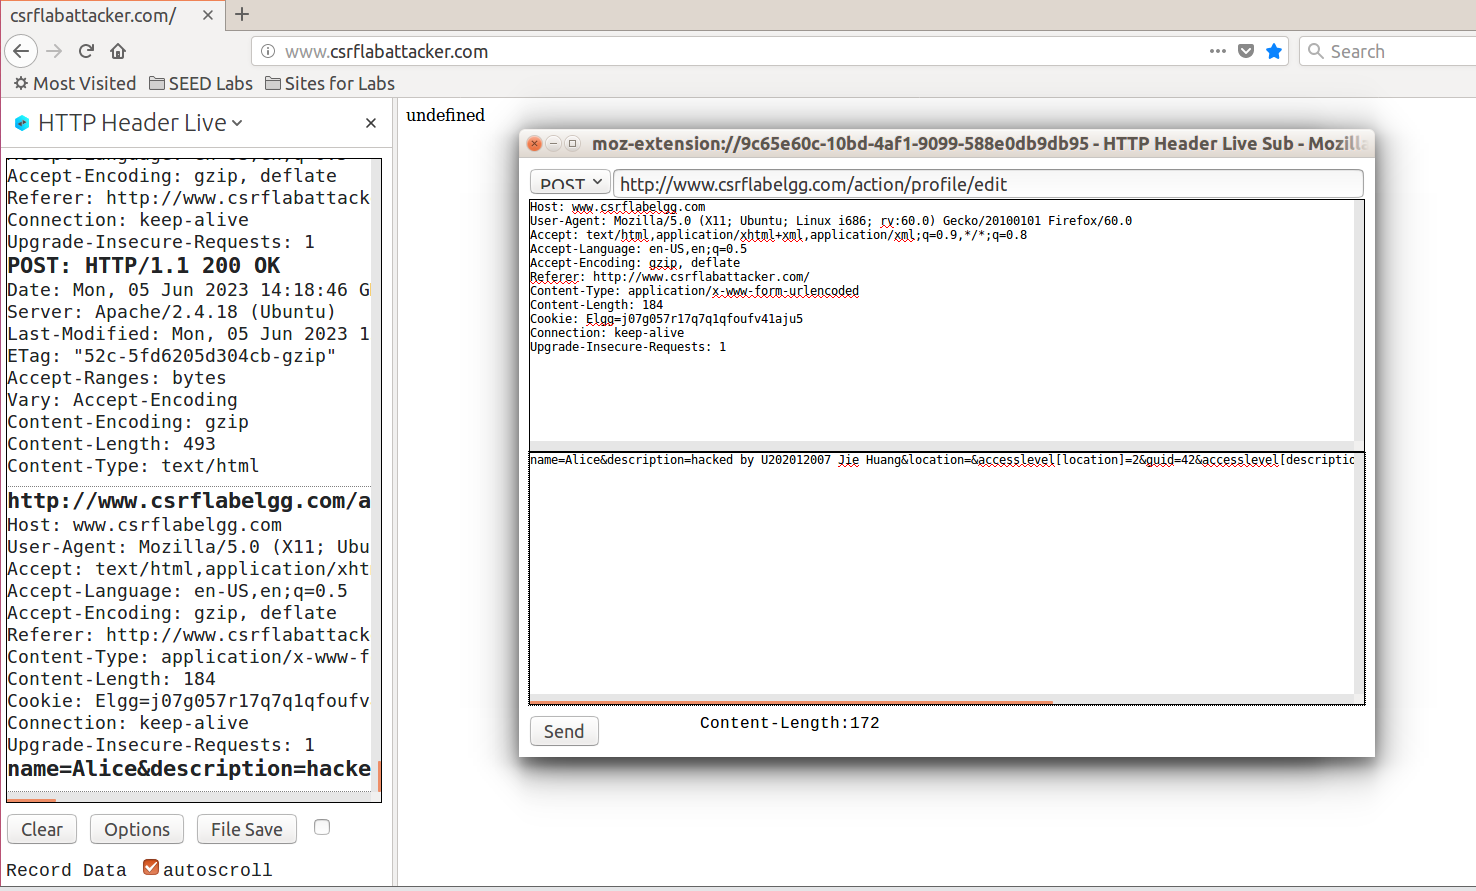Close the csrflabattacker.com tab

click(207, 15)
